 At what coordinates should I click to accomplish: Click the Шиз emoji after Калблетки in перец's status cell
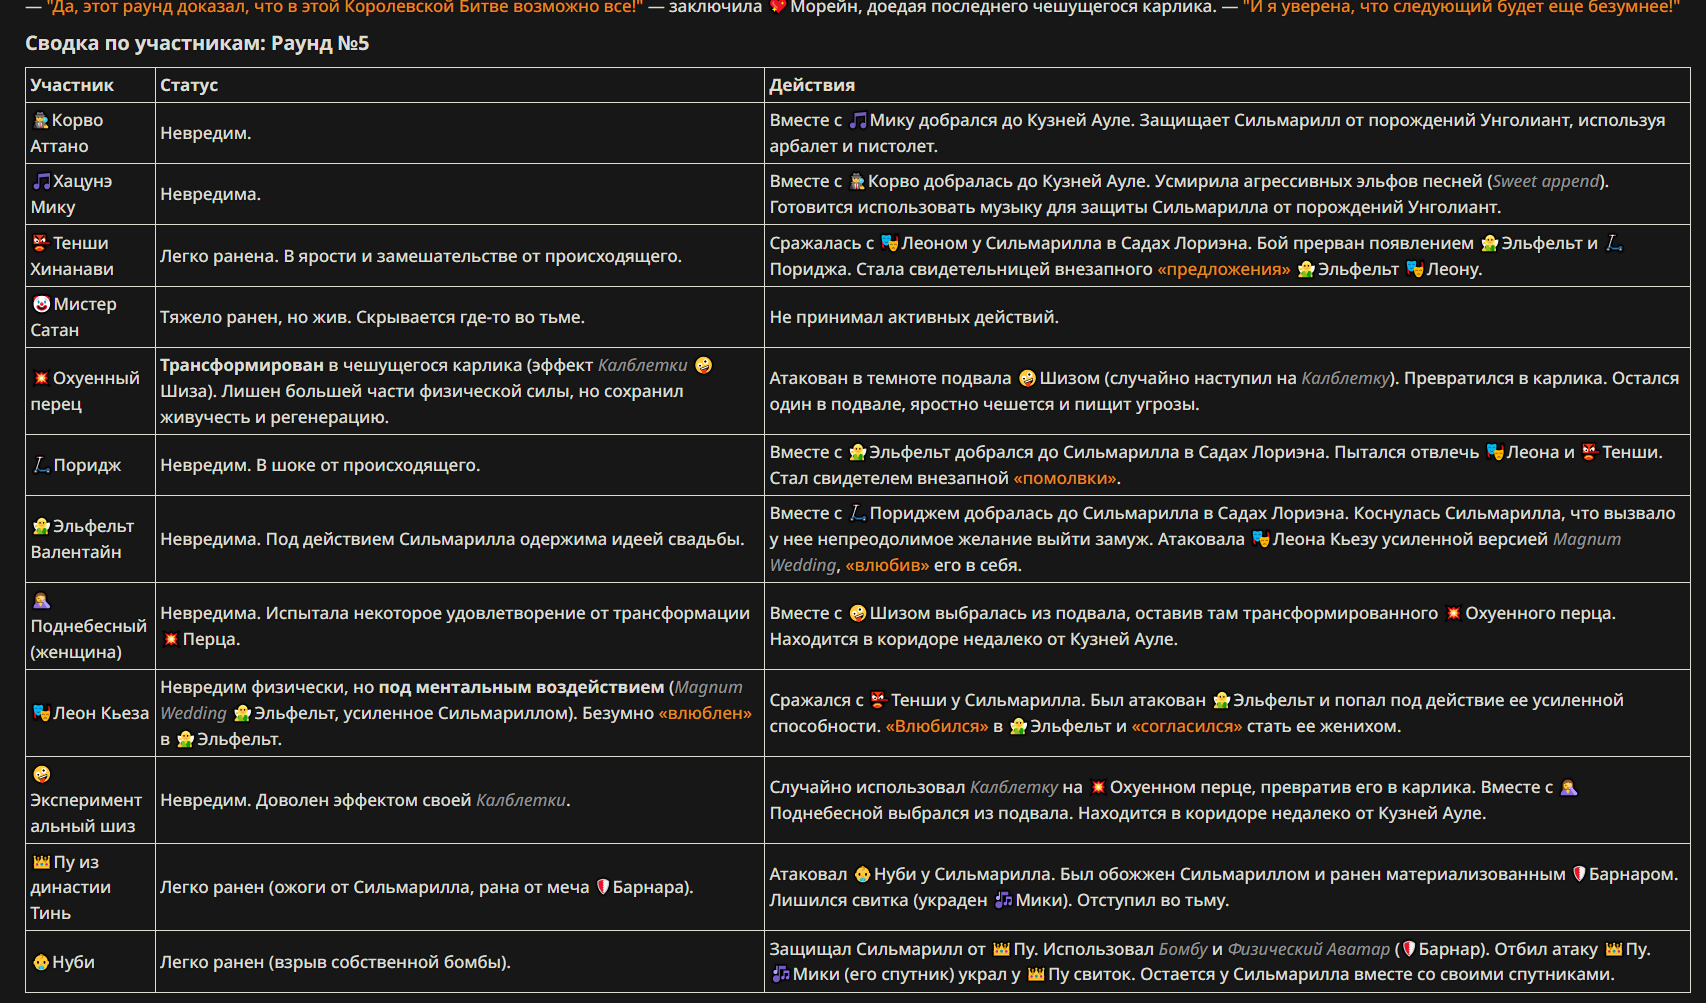click(704, 365)
